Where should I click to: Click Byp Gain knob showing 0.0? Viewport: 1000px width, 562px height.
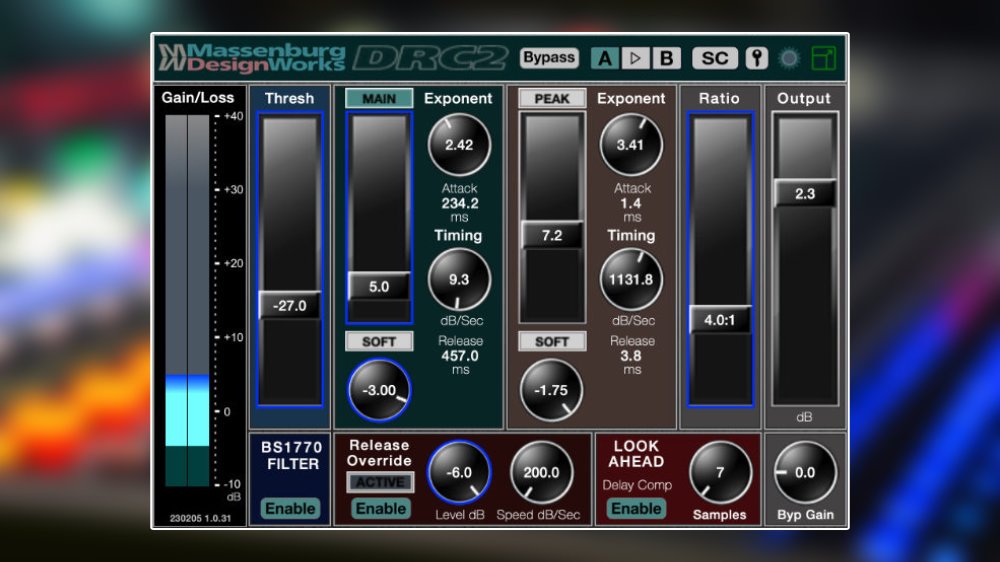pos(805,473)
